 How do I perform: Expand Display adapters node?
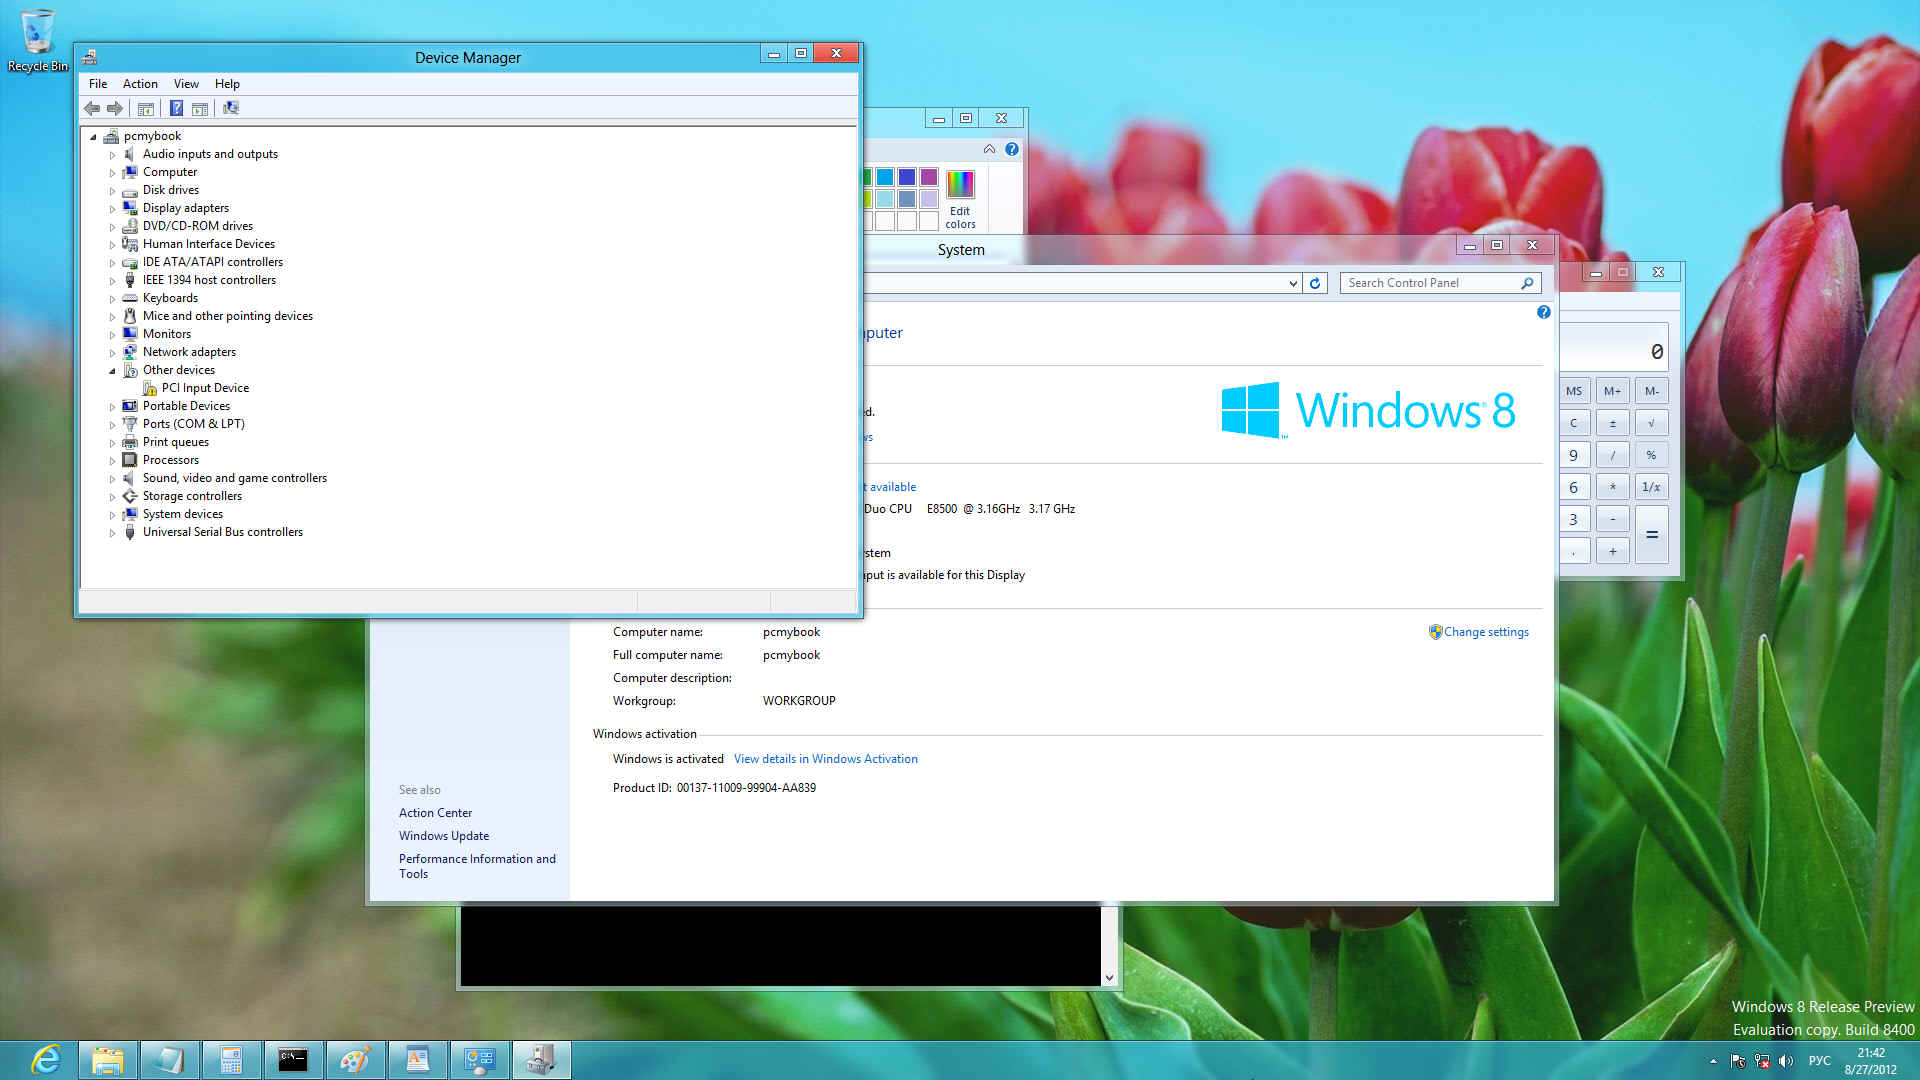tap(112, 209)
